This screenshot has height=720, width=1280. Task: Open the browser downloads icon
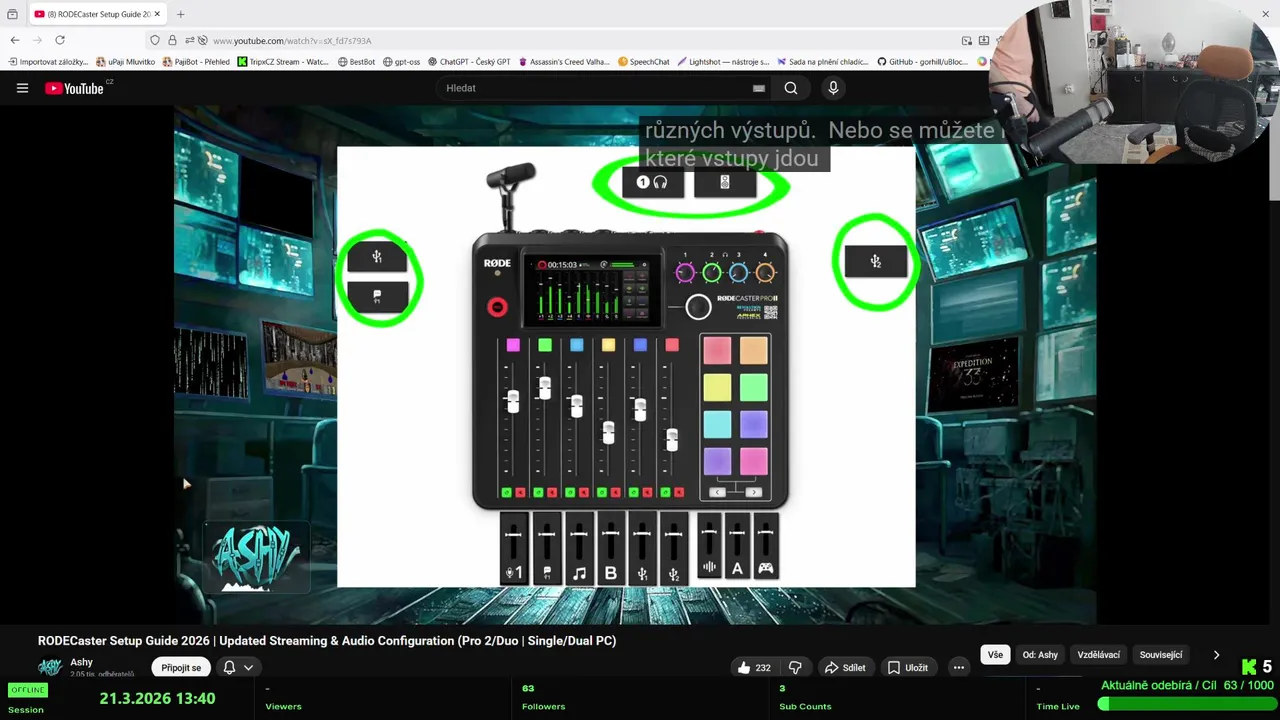[x=984, y=40]
